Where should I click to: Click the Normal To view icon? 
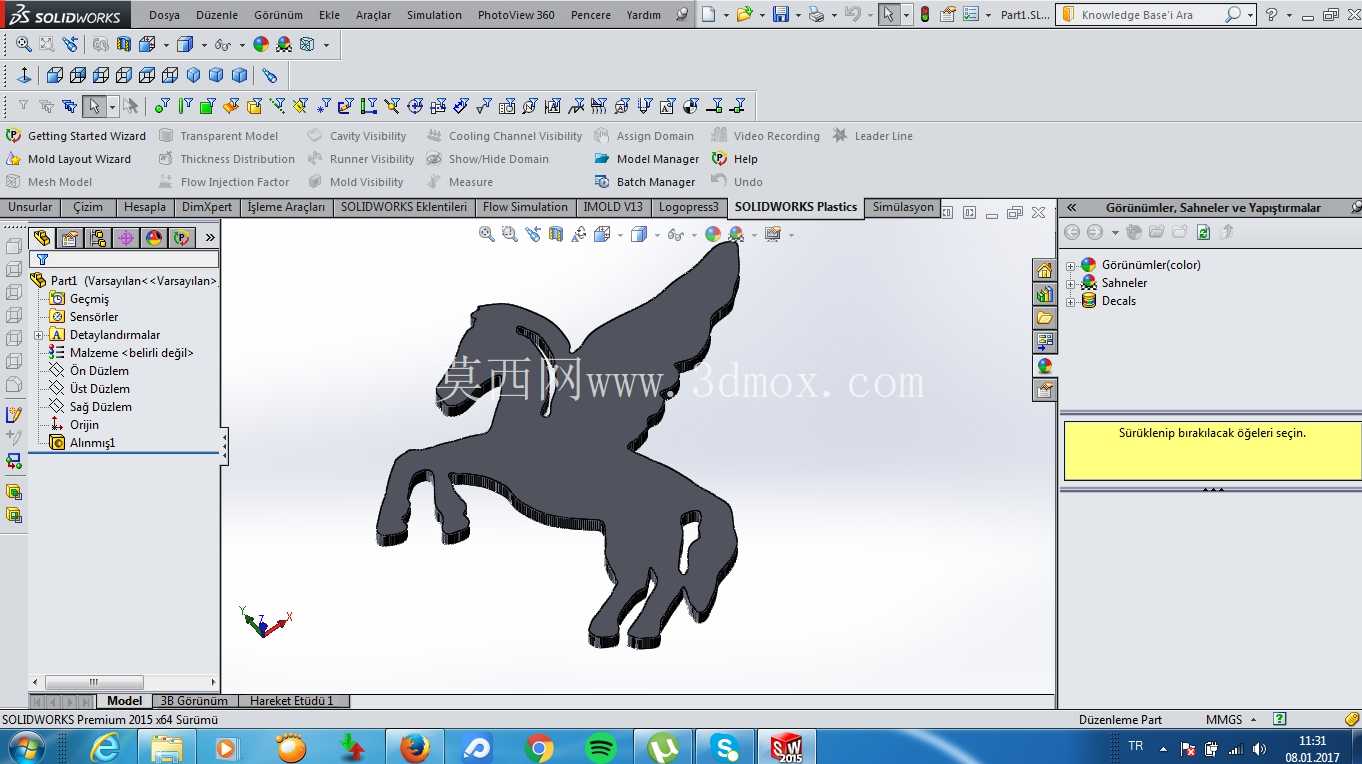(x=24, y=75)
